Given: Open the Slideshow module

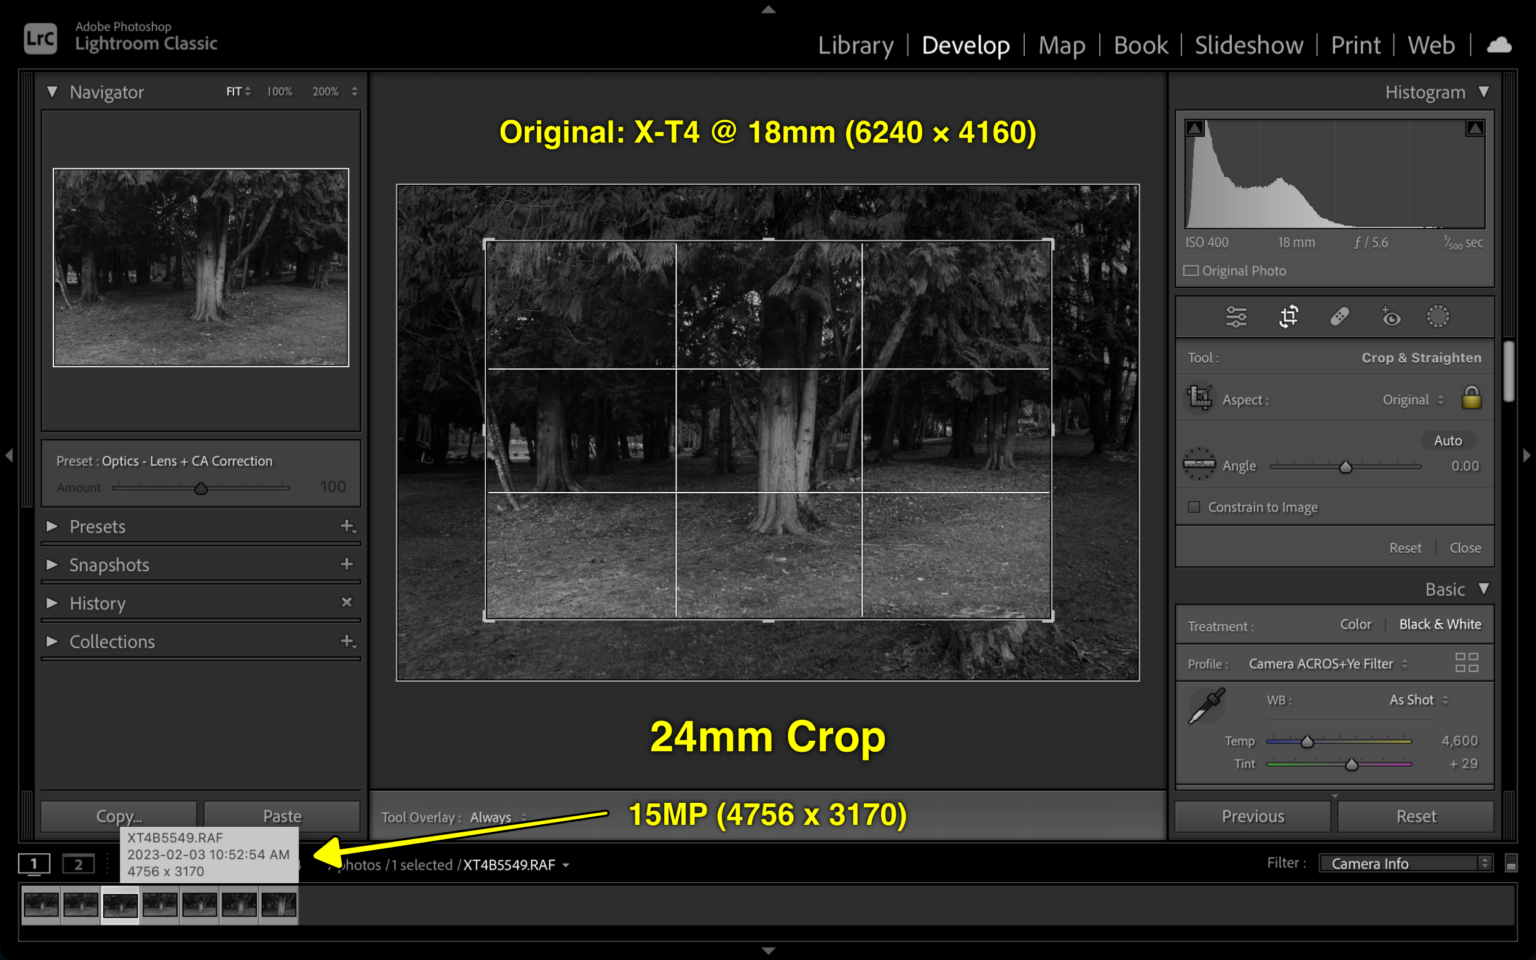Looking at the screenshot, I should pyautogui.click(x=1249, y=44).
